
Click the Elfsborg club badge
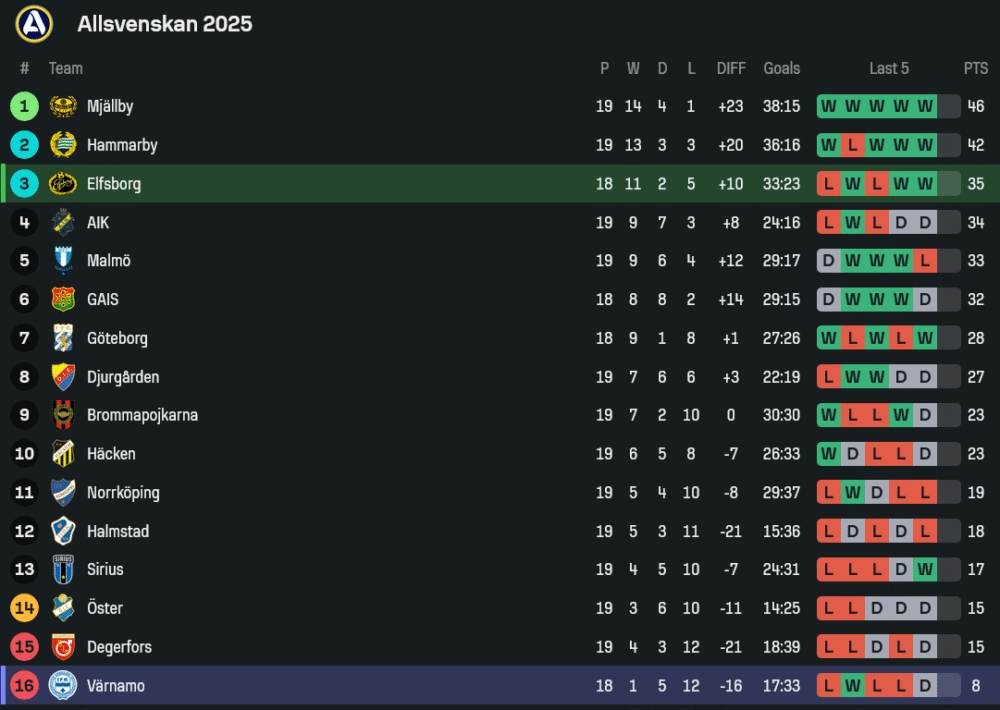[63, 184]
